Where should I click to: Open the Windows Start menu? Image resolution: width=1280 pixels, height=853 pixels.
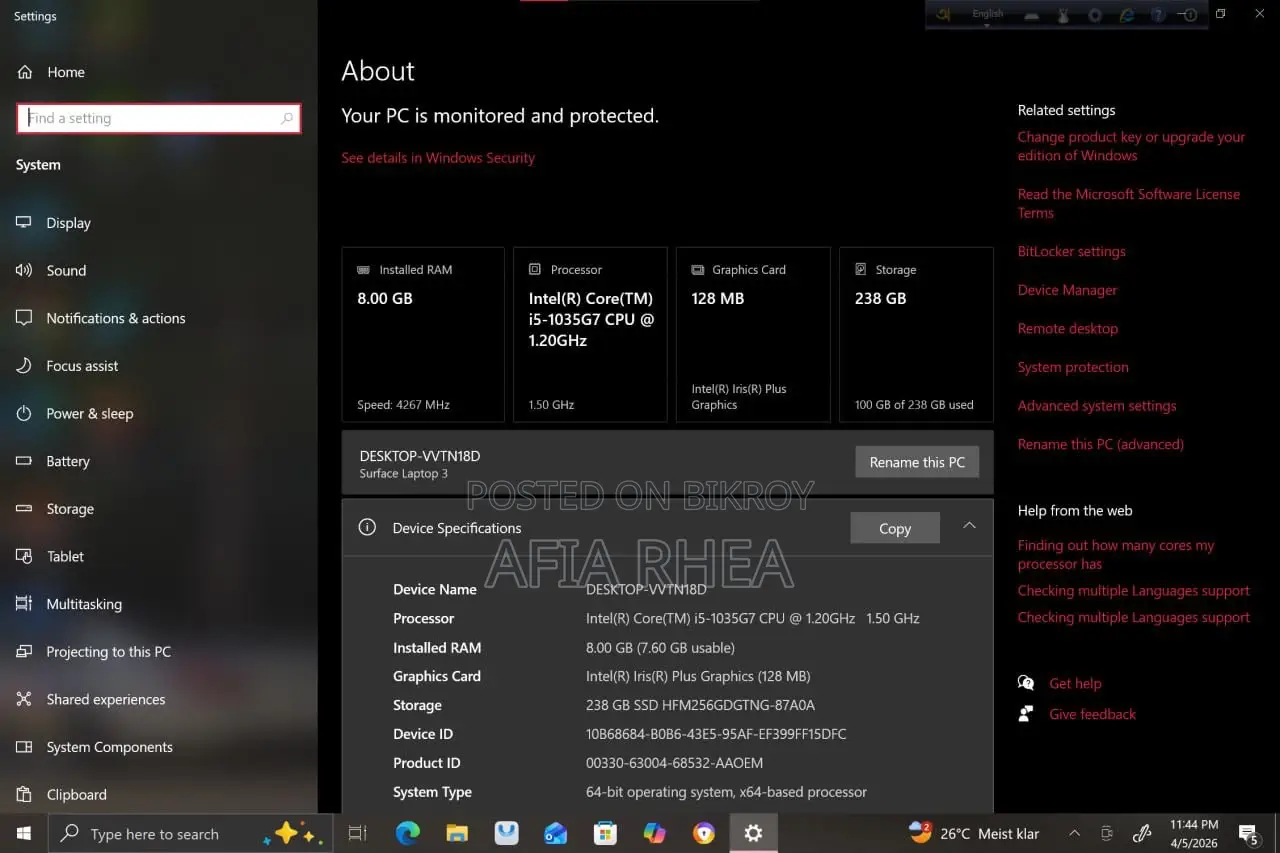click(x=24, y=833)
